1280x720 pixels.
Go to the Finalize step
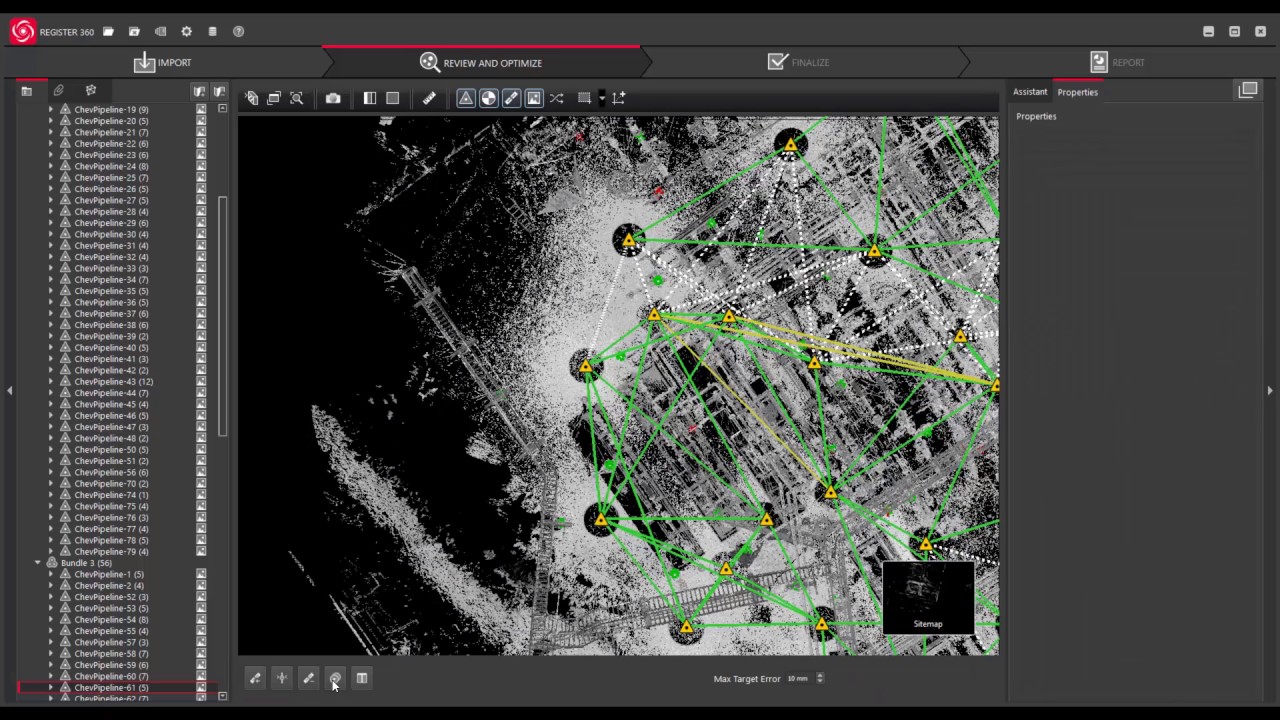[x=798, y=62]
